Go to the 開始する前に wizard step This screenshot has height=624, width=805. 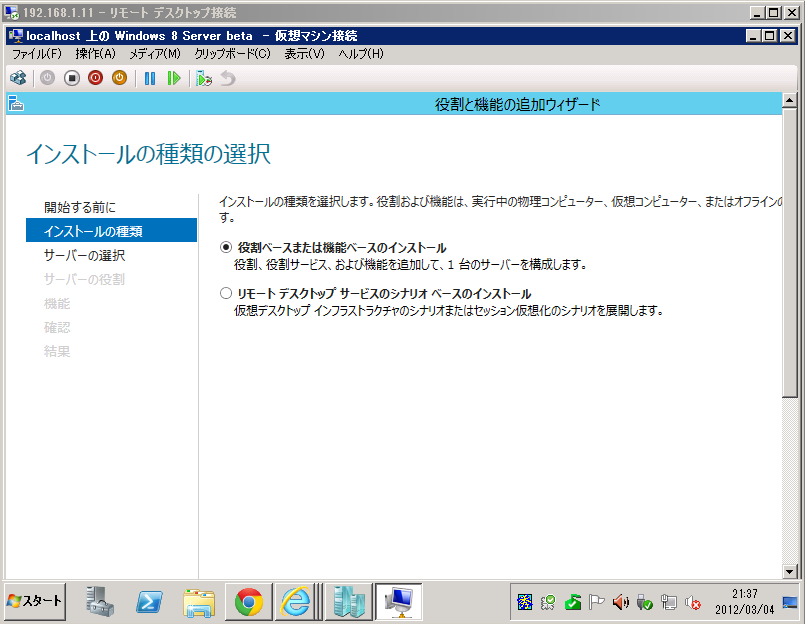(80, 207)
